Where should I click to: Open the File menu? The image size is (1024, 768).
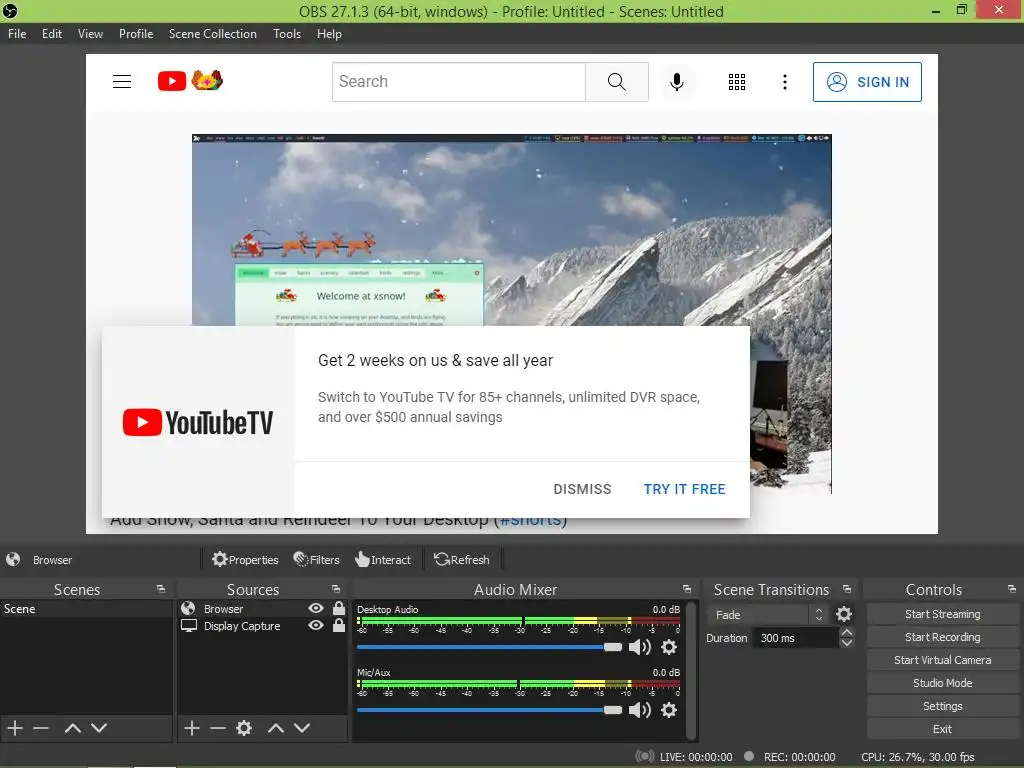(x=17, y=33)
